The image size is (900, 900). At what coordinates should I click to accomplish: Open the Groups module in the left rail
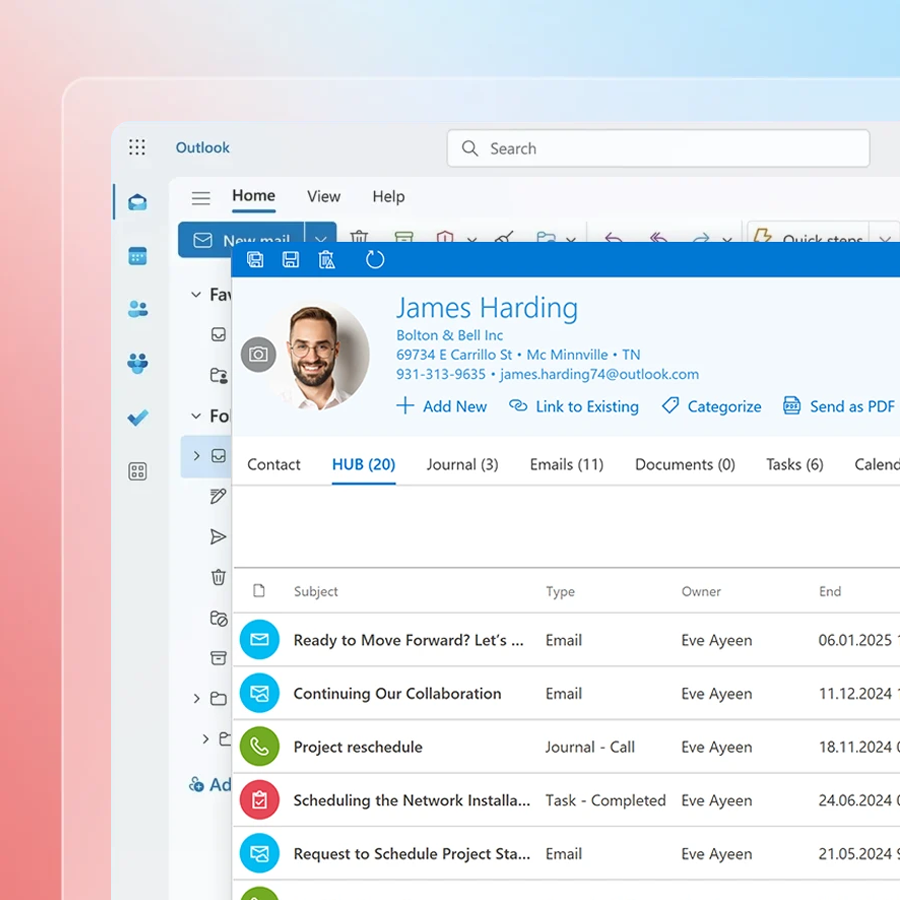tap(137, 363)
